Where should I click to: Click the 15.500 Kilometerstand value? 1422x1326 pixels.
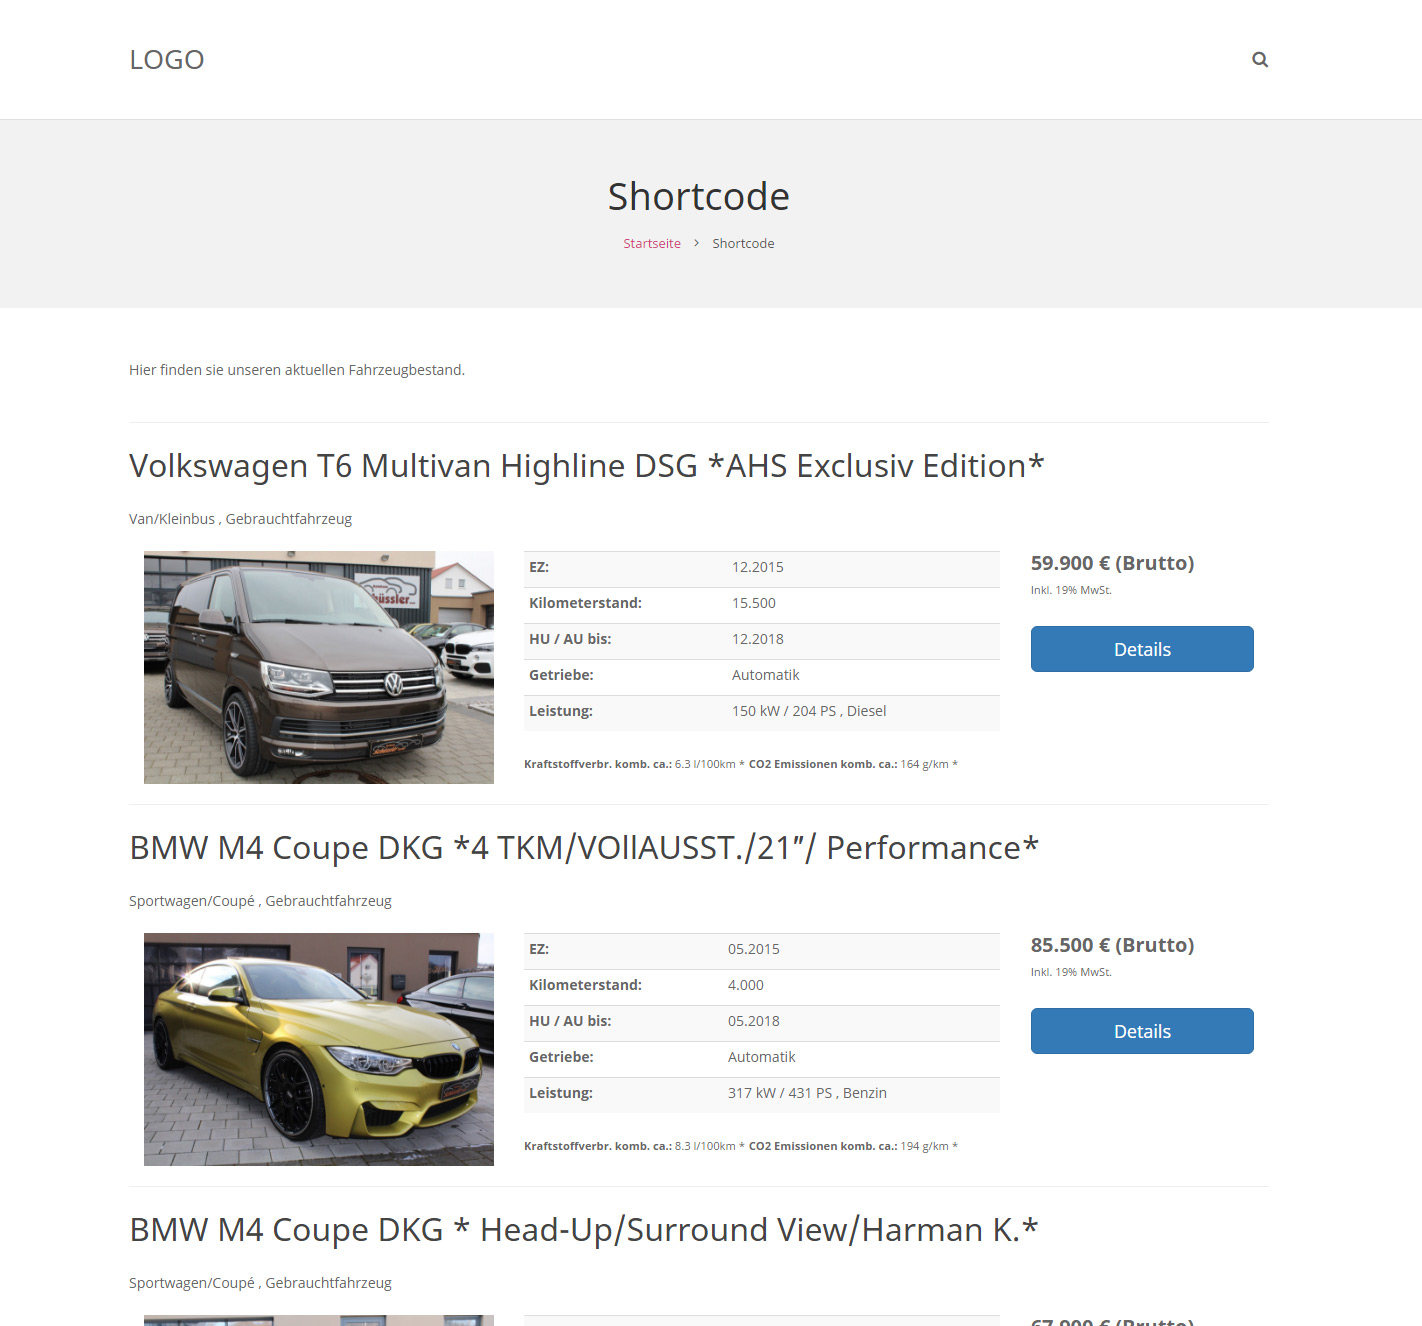(754, 603)
